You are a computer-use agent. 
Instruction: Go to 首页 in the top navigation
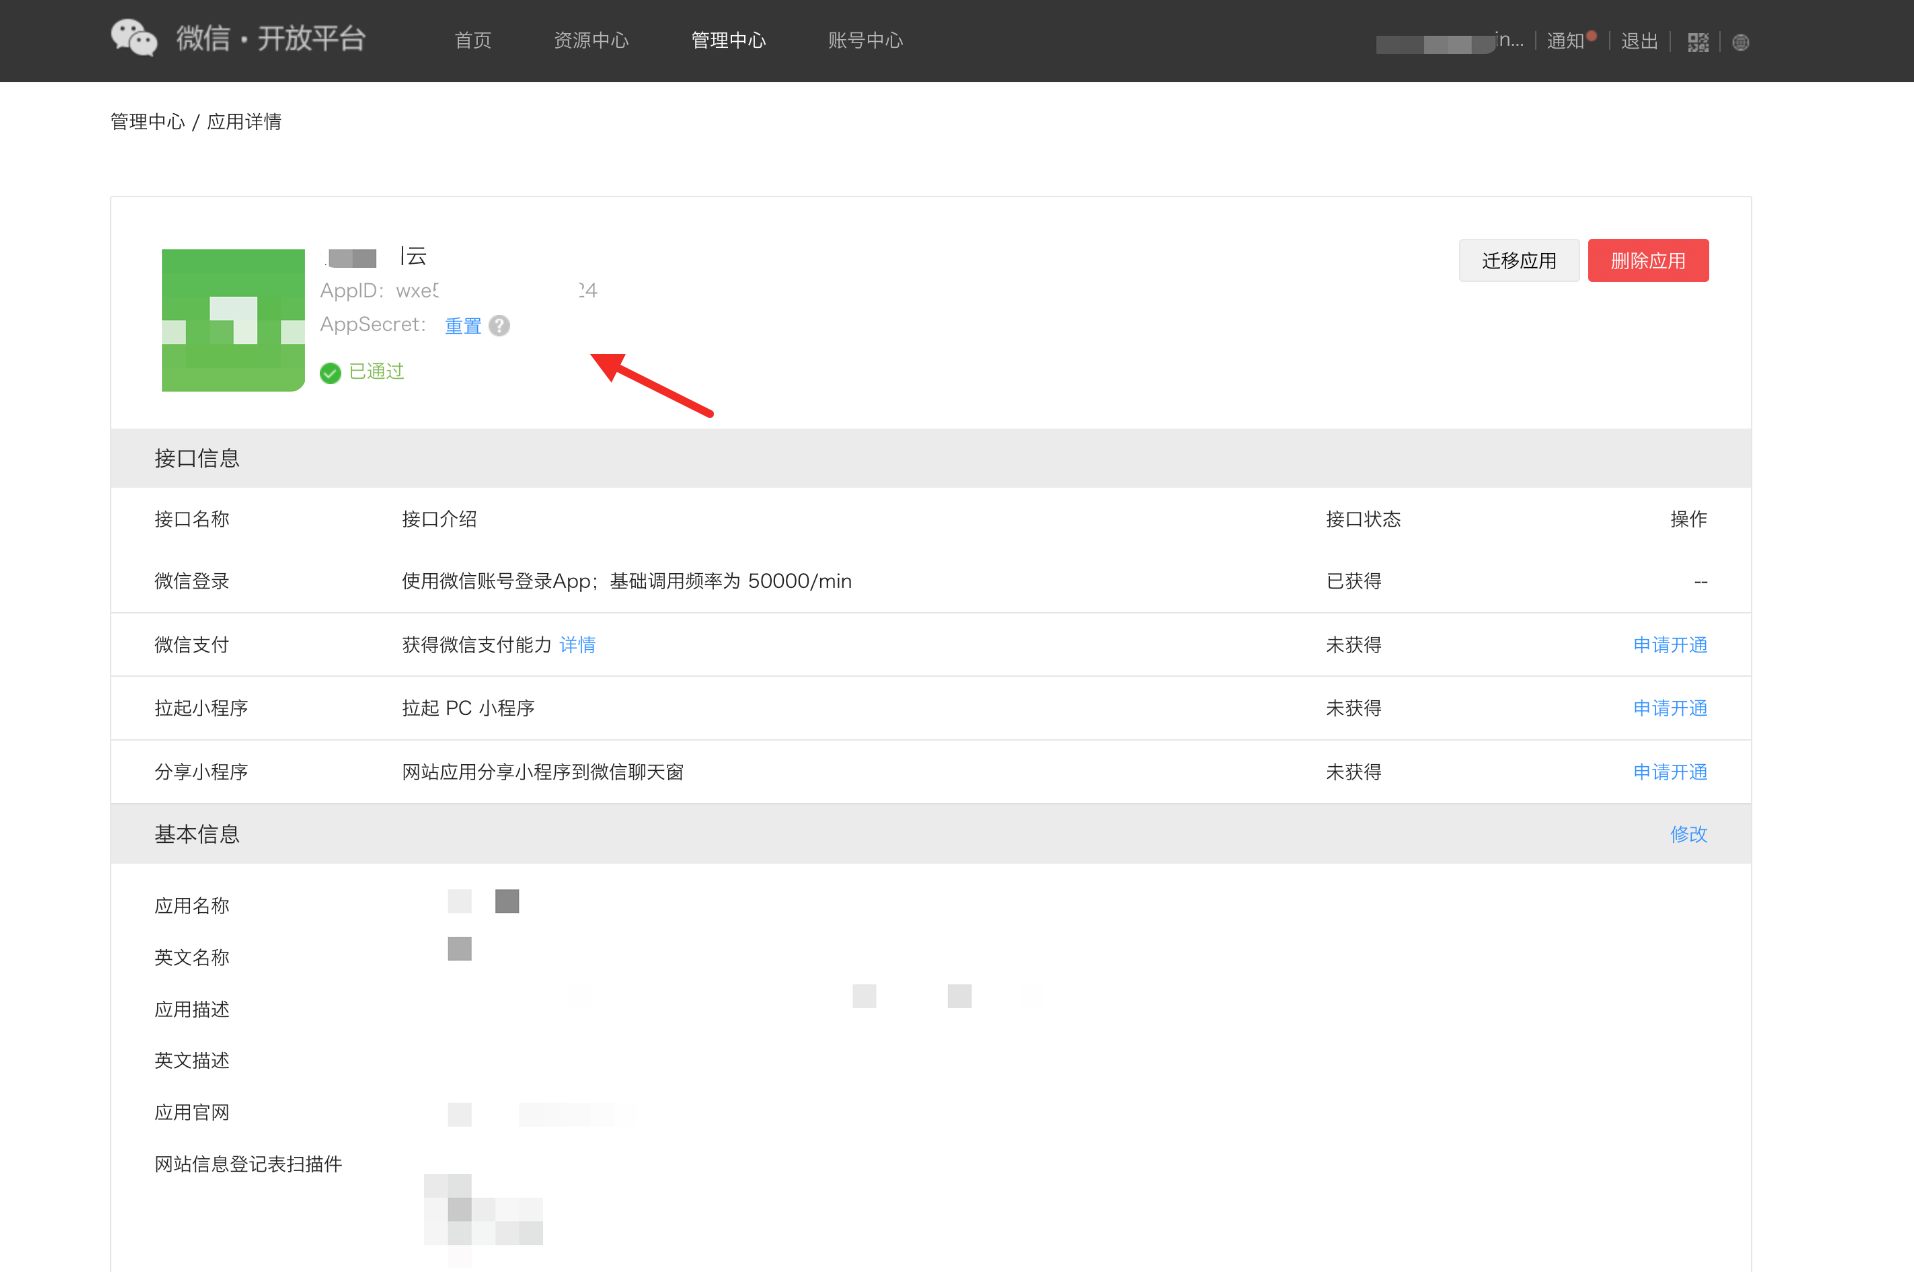point(473,40)
